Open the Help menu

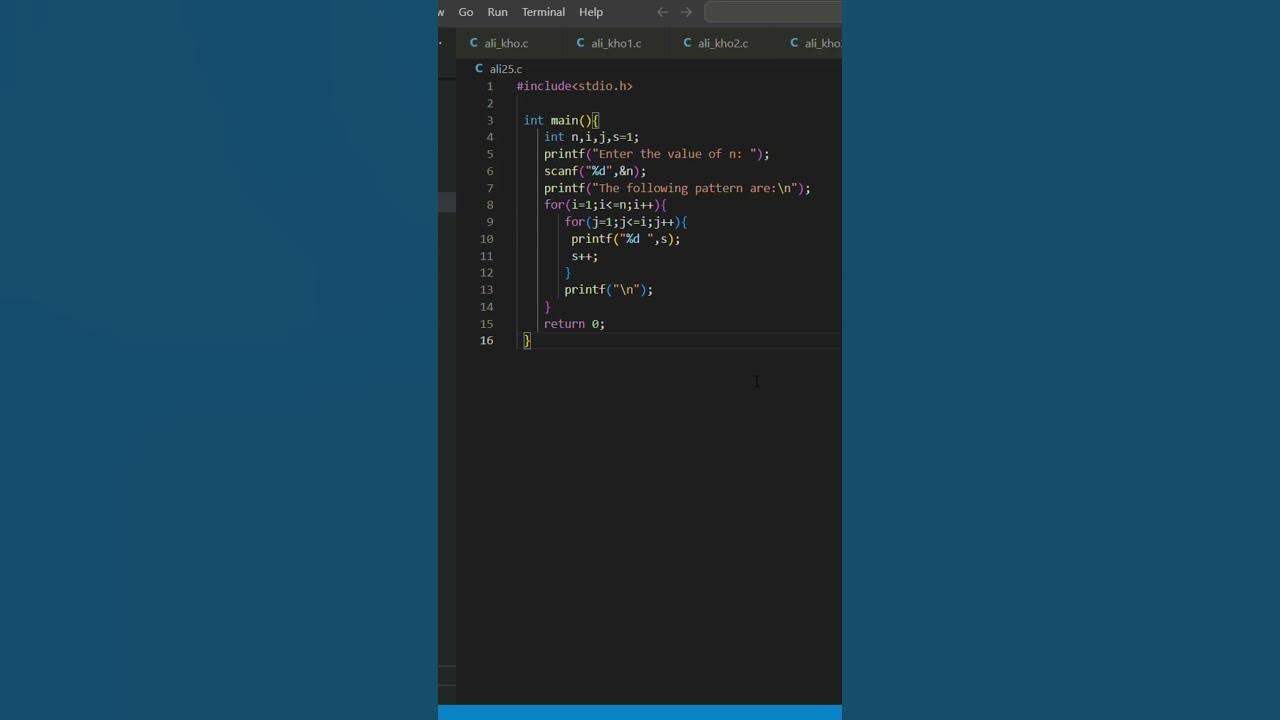[591, 12]
